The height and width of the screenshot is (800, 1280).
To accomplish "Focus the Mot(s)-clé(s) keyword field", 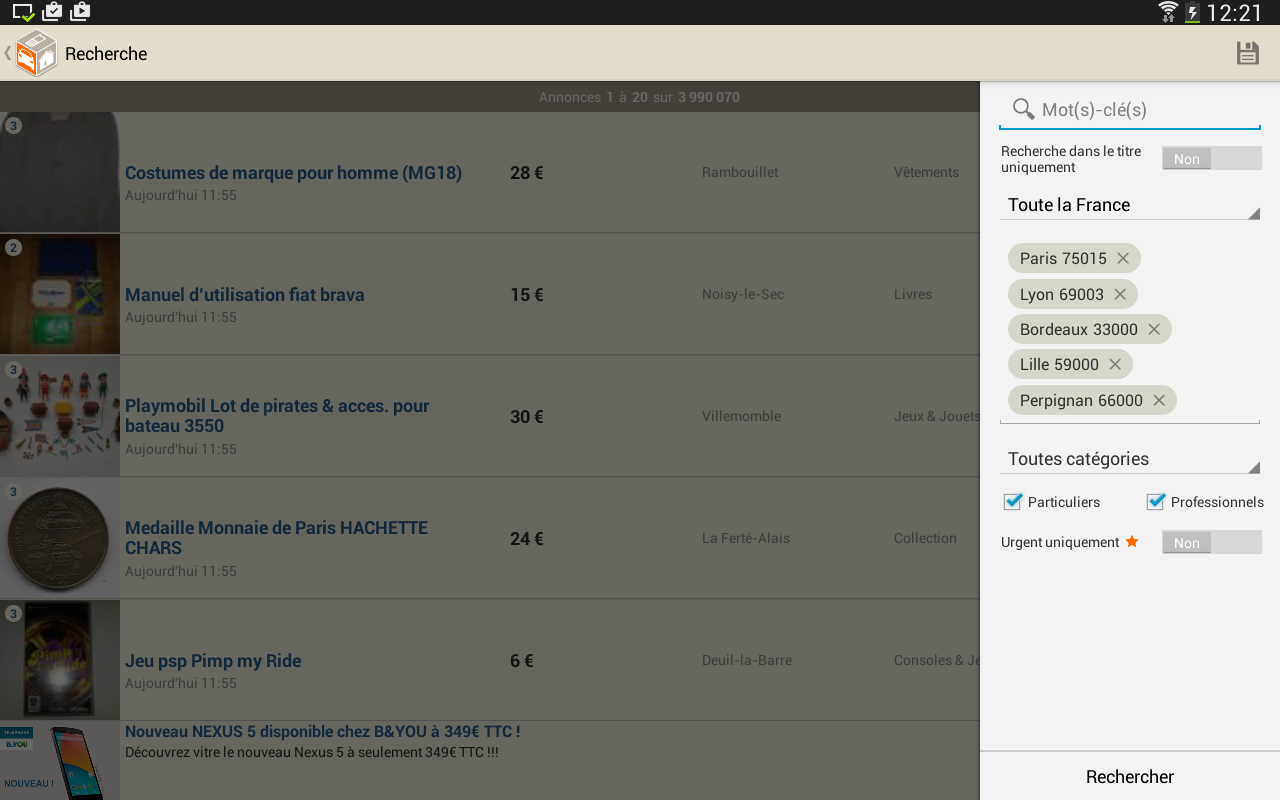I will click(x=1130, y=110).
